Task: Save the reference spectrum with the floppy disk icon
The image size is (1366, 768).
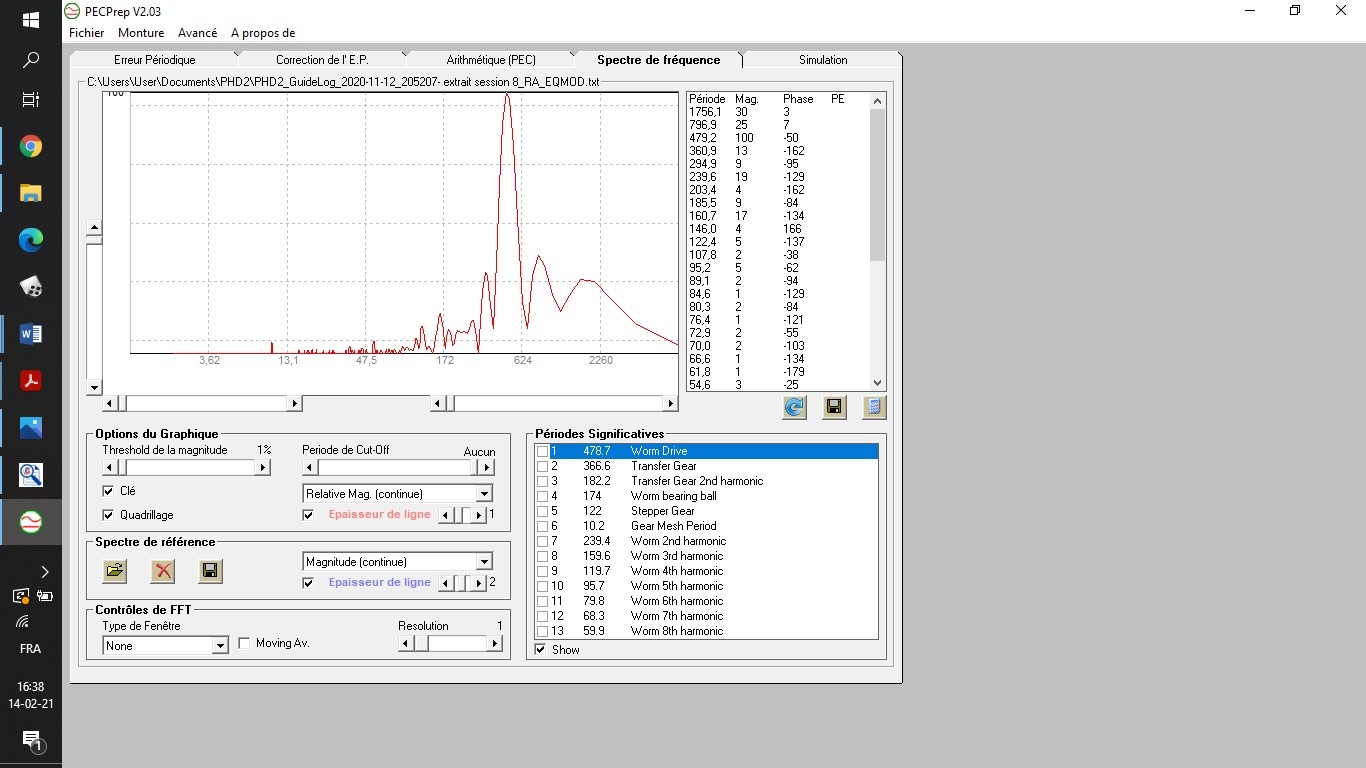Action: 210,571
